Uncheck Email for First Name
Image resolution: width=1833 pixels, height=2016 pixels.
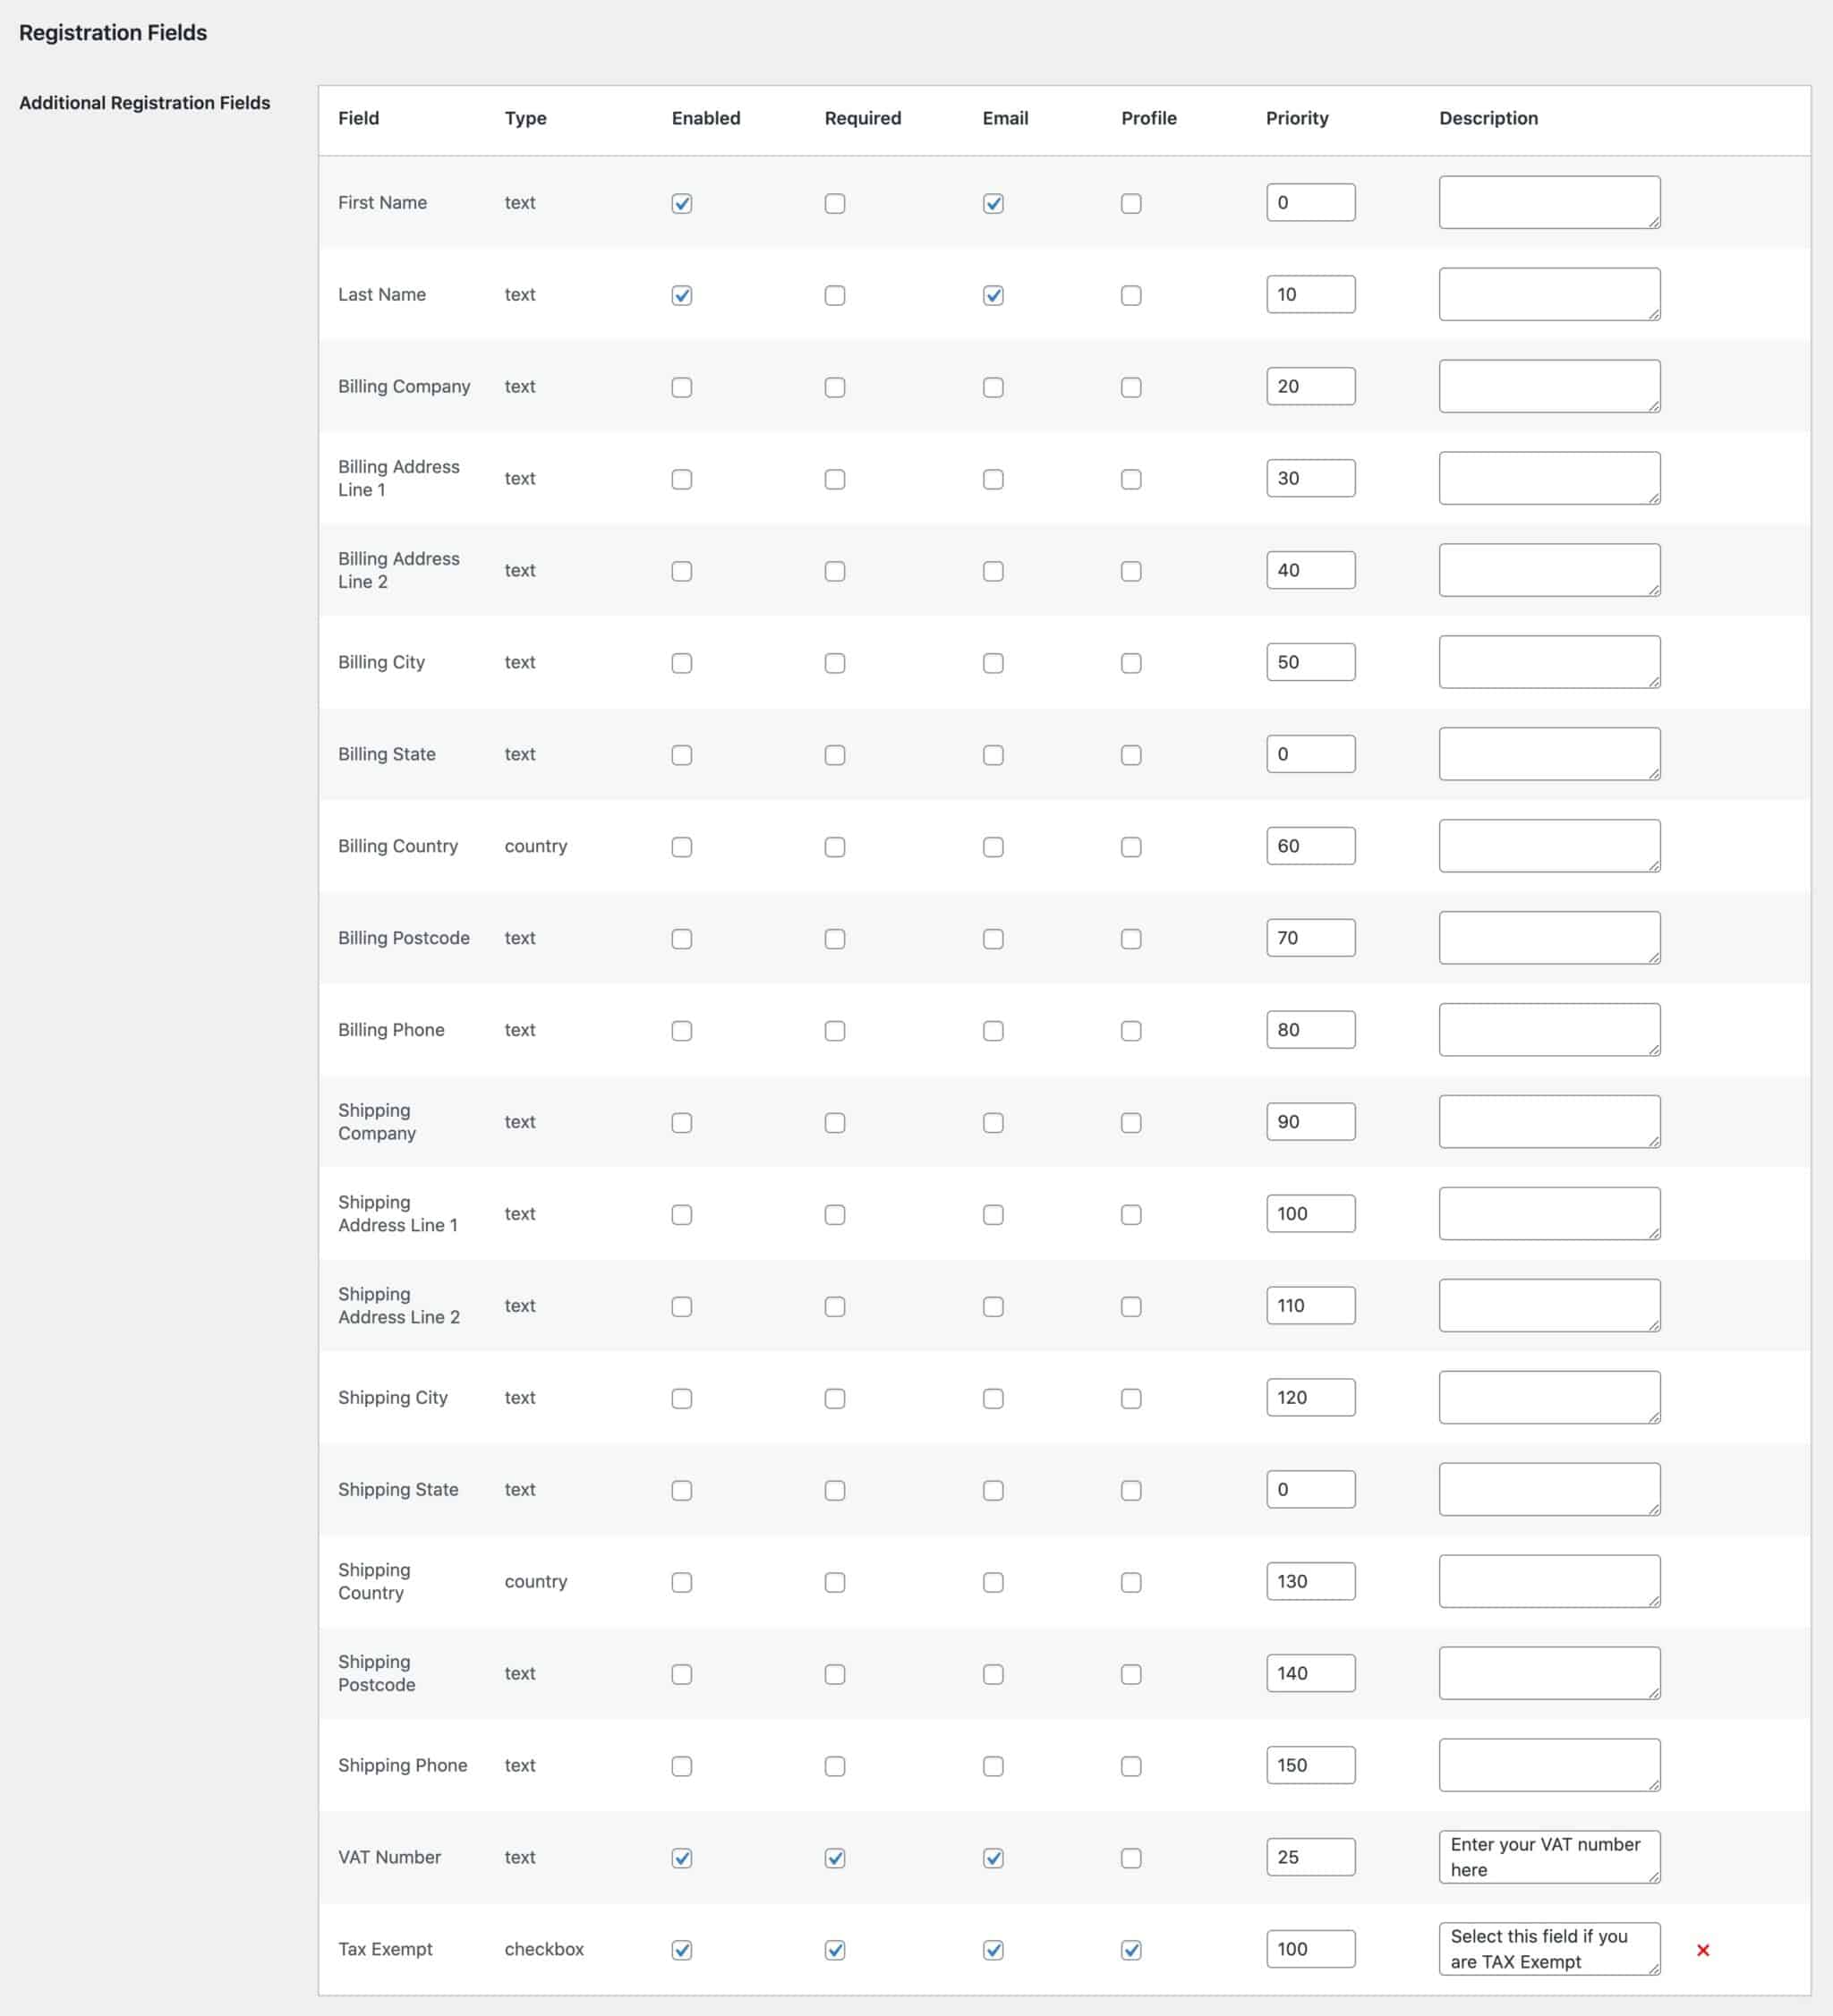[x=993, y=203]
